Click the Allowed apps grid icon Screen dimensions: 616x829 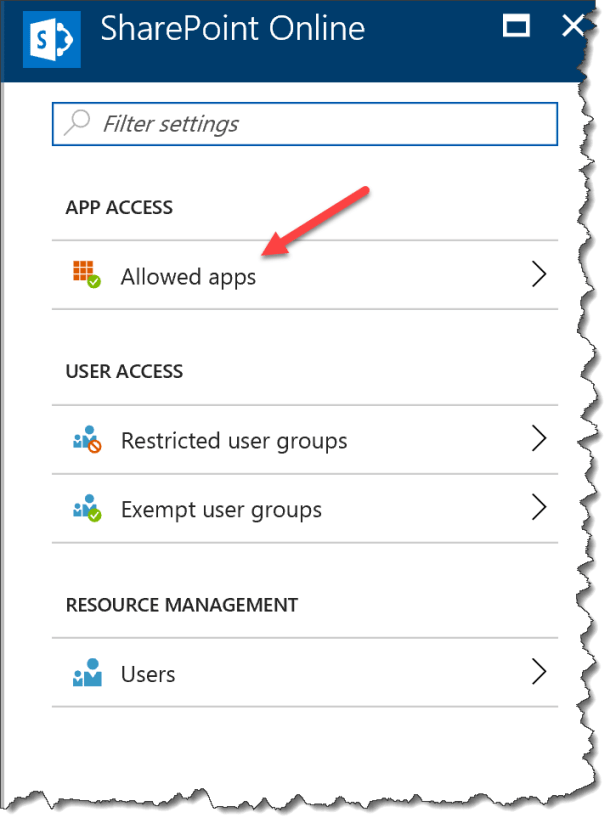coord(87,274)
